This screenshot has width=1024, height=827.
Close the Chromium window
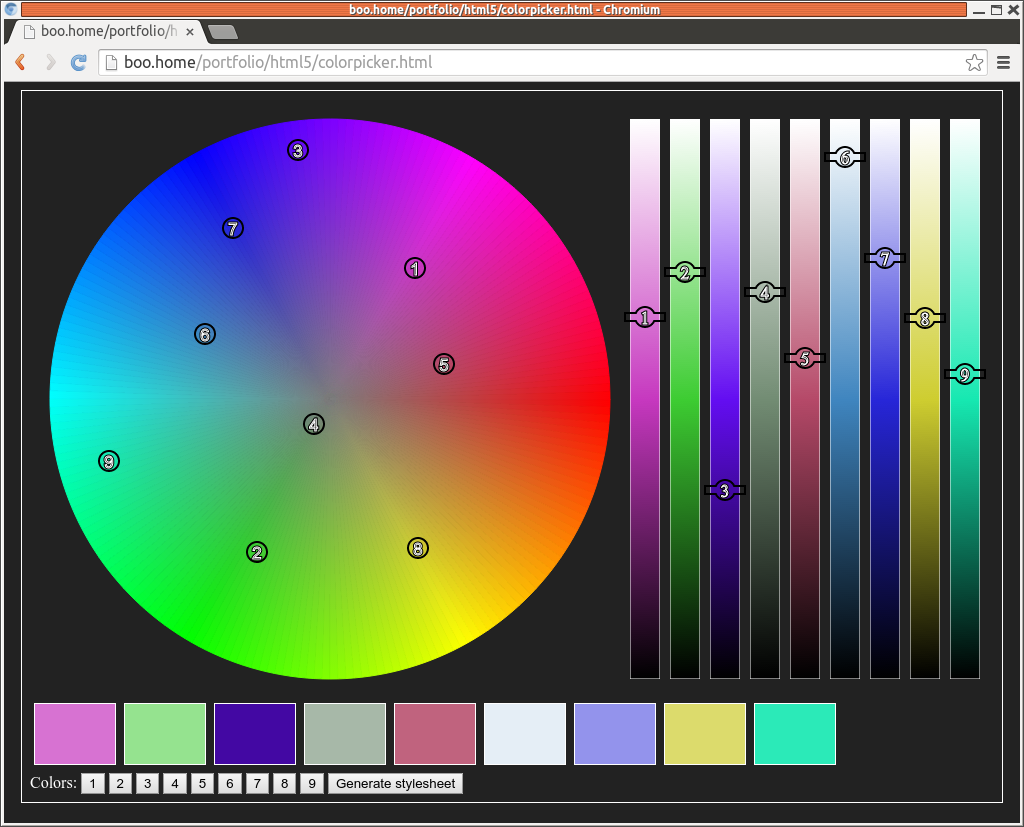click(x=1014, y=10)
